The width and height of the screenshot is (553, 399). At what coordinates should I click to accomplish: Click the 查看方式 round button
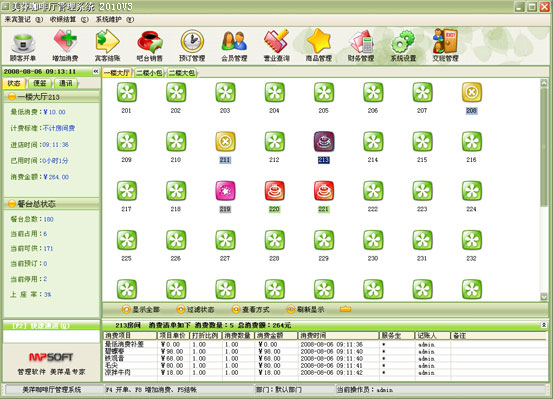click(x=236, y=309)
